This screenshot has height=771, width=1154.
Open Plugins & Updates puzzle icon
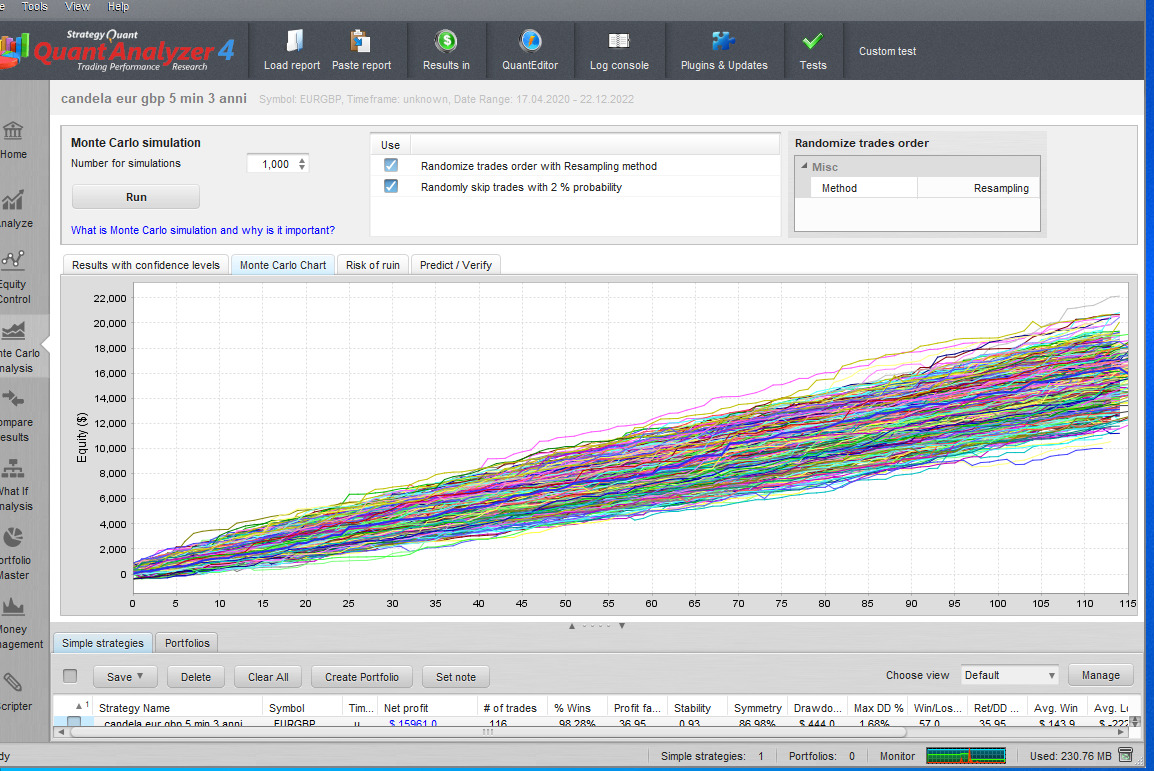(723, 42)
